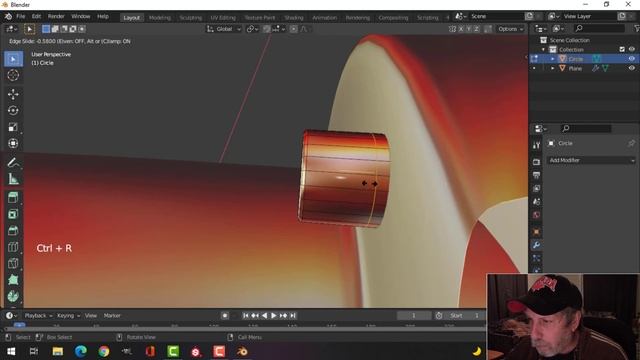Jump to the timeline start frame button
The image size is (640, 360).
[246, 316]
